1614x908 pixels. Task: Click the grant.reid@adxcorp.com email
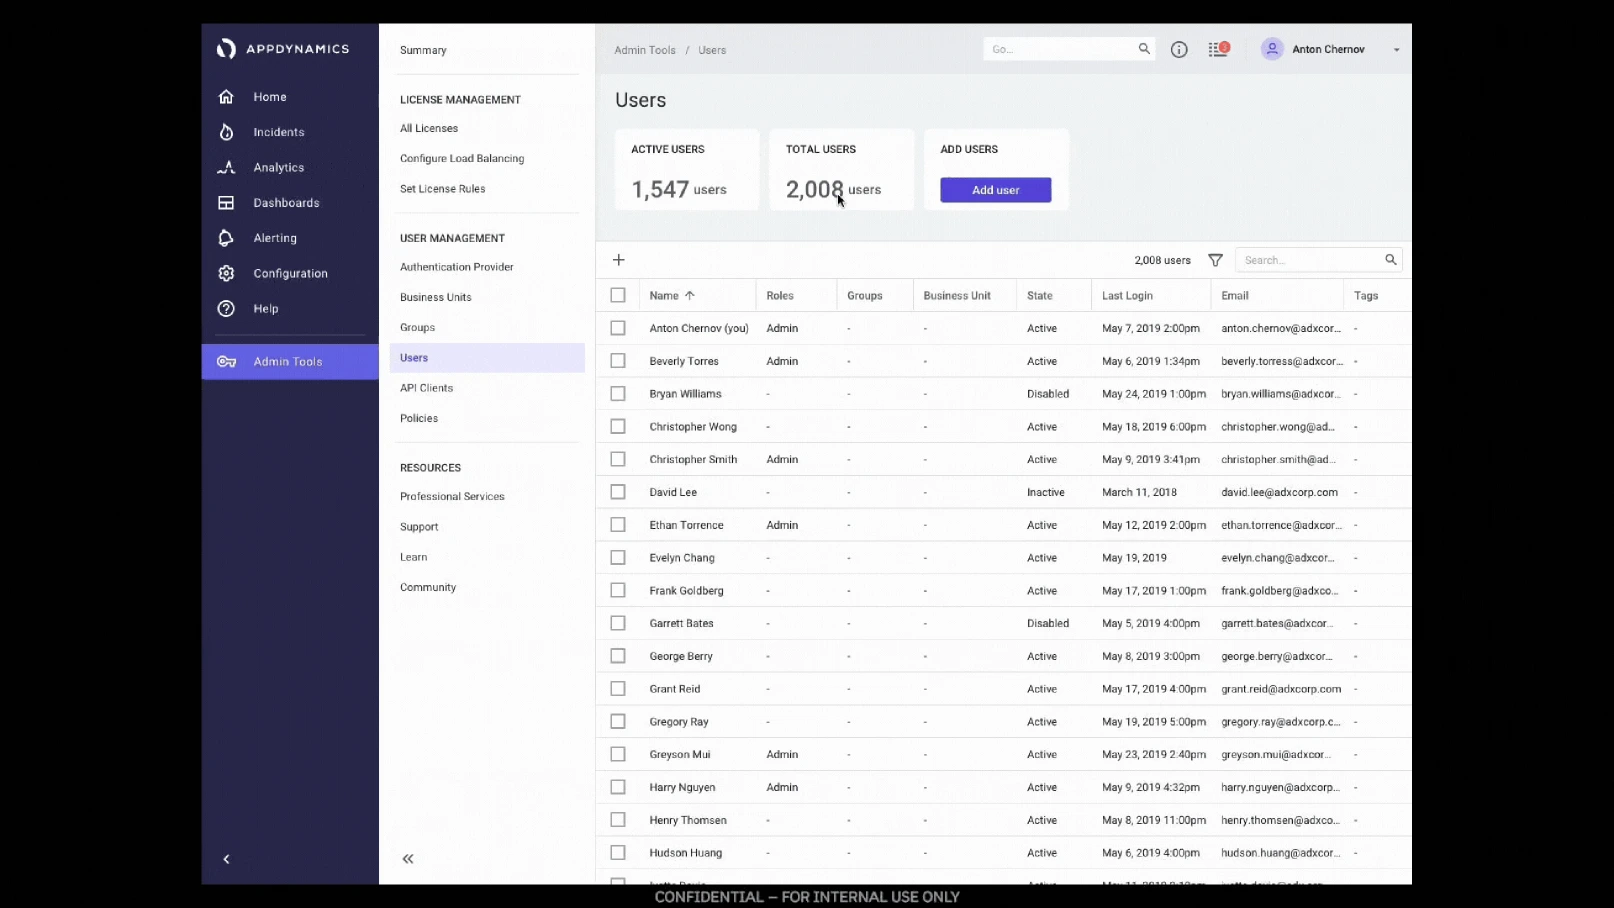[1281, 689]
